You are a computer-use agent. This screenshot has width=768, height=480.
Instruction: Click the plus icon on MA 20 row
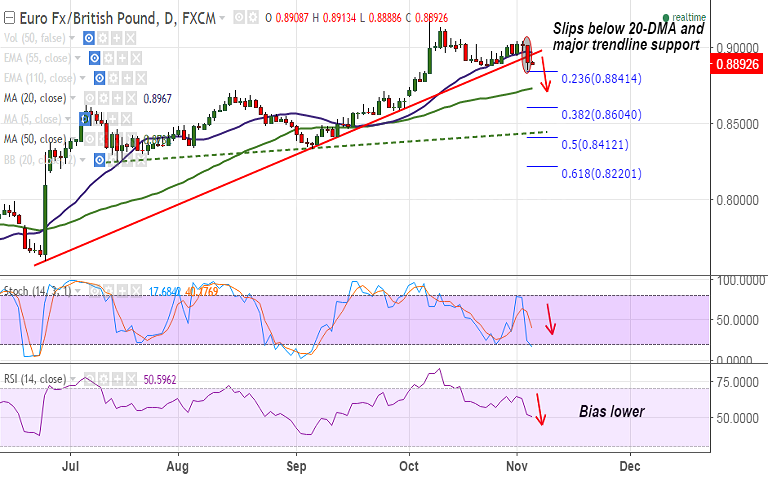click(118, 98)
